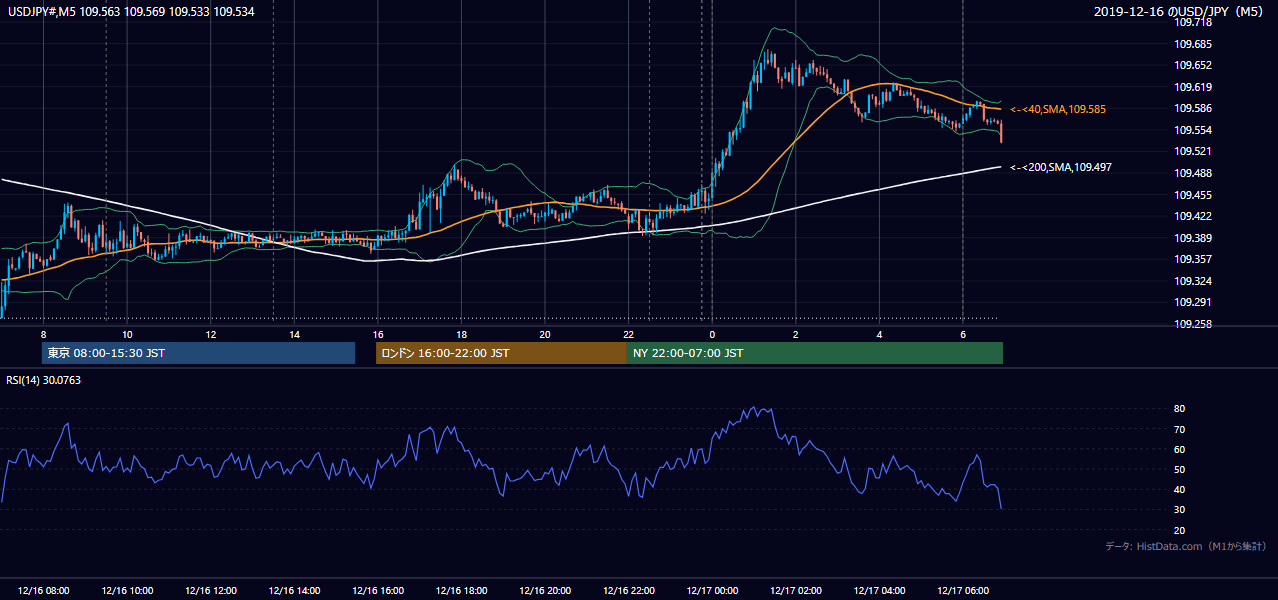This screenshot has height=600, width=1278.
Task: Click the London 16:00-22:00 JST session bar
Action: pyautogui.click(x=501, y=353)
